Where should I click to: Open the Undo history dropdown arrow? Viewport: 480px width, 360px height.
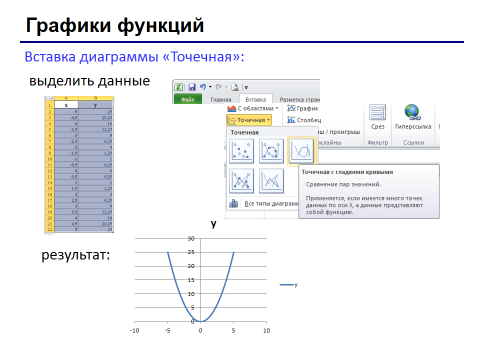210,87
